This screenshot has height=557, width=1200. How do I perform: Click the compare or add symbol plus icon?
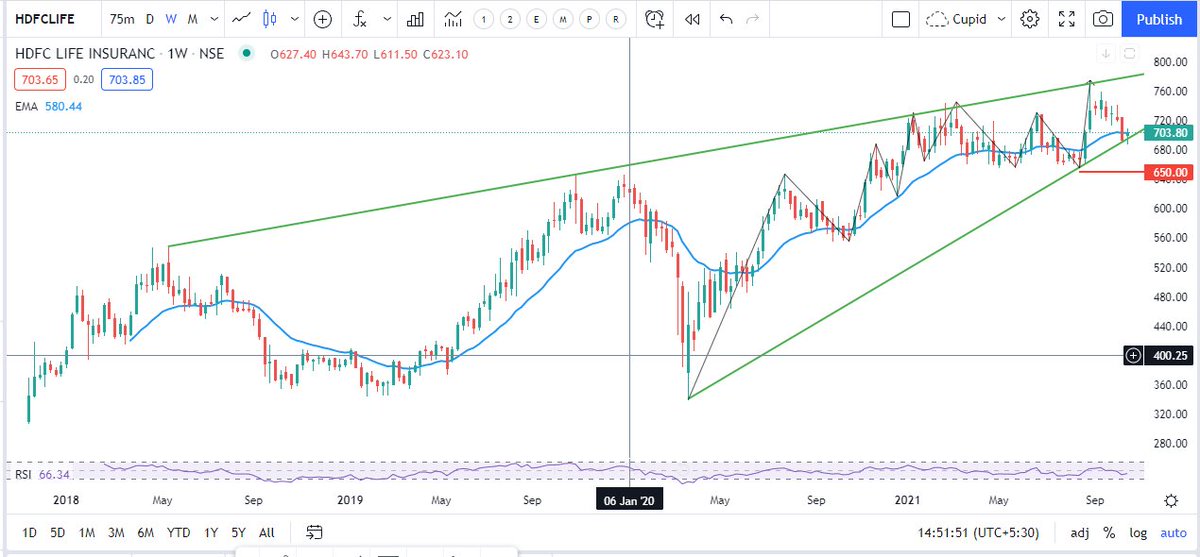(x=323, y=19)
